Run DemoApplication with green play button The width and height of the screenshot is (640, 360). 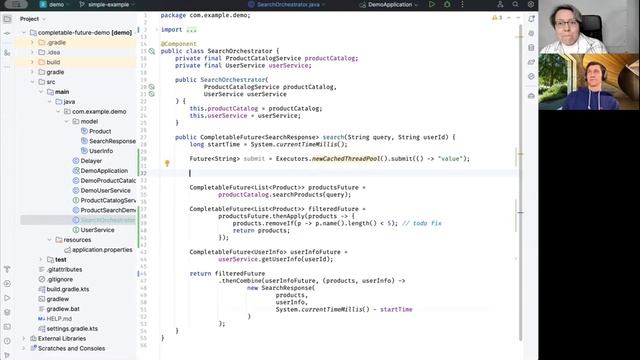coord(432,4)
